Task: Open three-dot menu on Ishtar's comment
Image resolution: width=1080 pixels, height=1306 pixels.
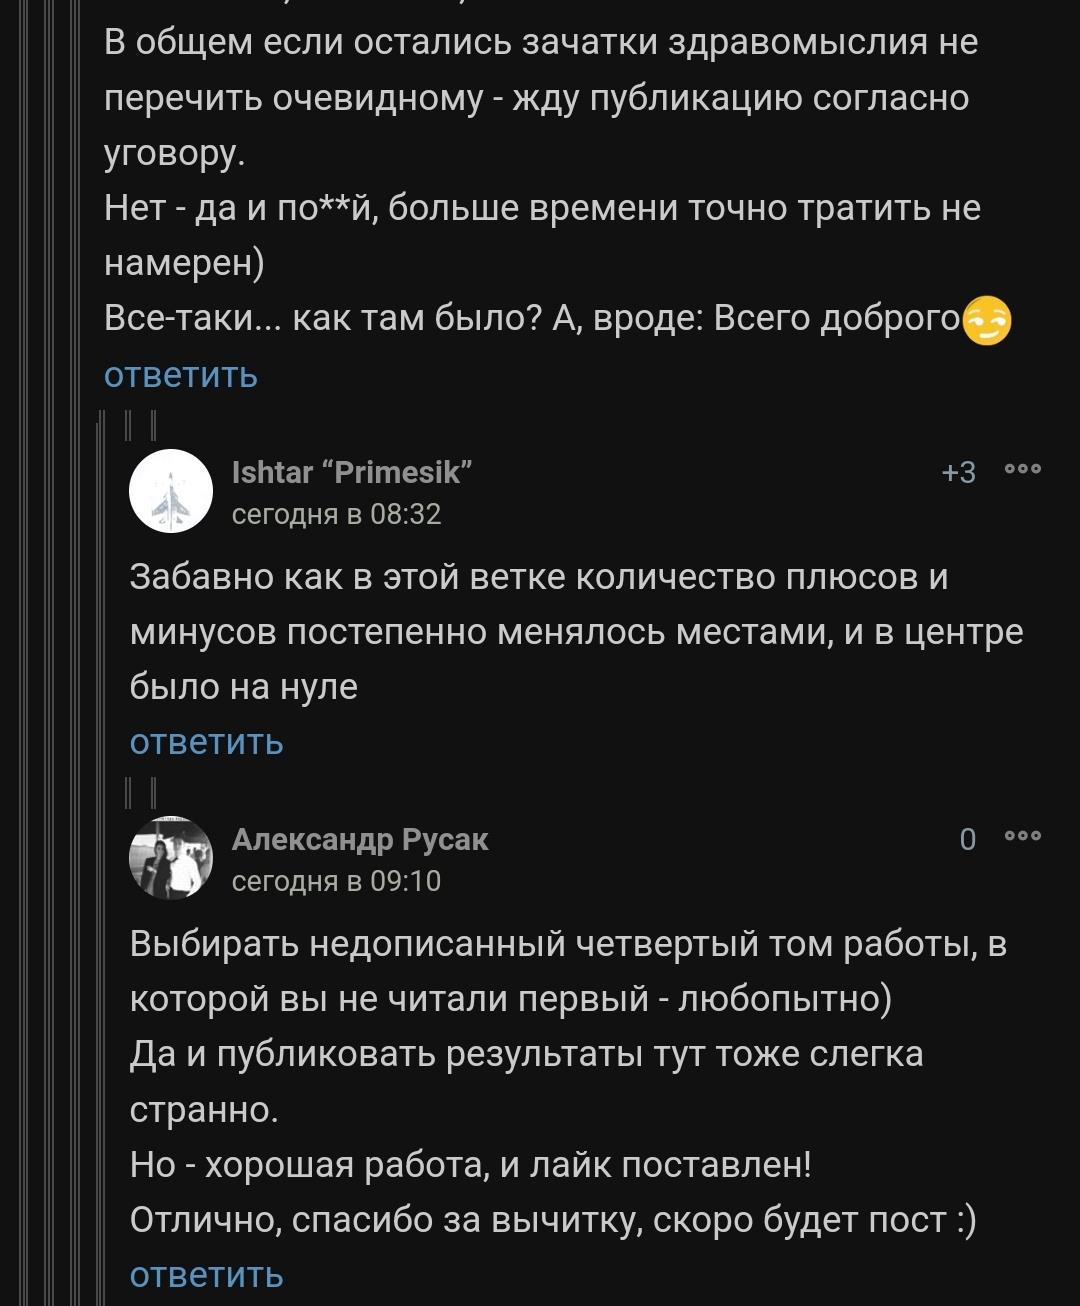Action: (x=1023, y=472)
